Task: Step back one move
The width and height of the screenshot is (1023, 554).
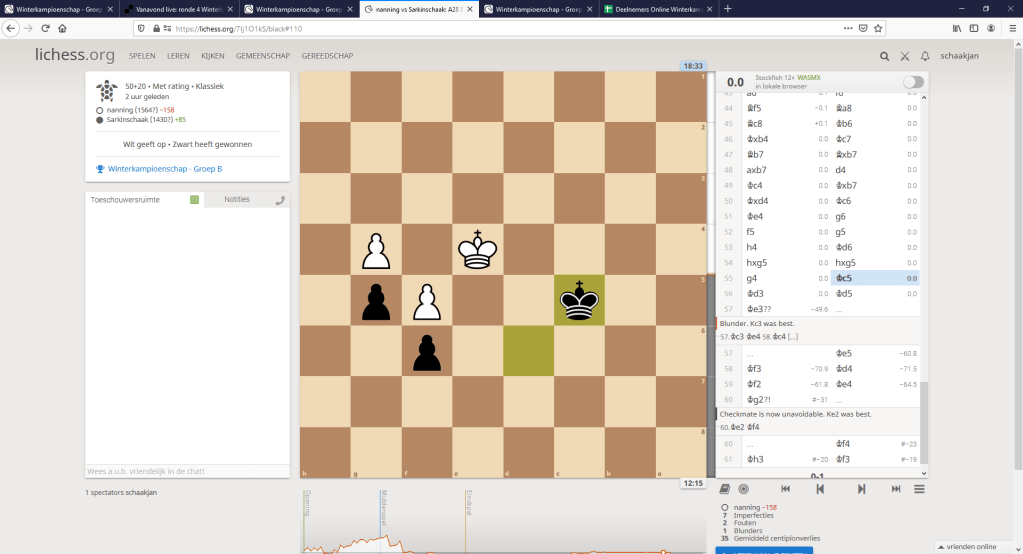Action: tap(820, 489)
